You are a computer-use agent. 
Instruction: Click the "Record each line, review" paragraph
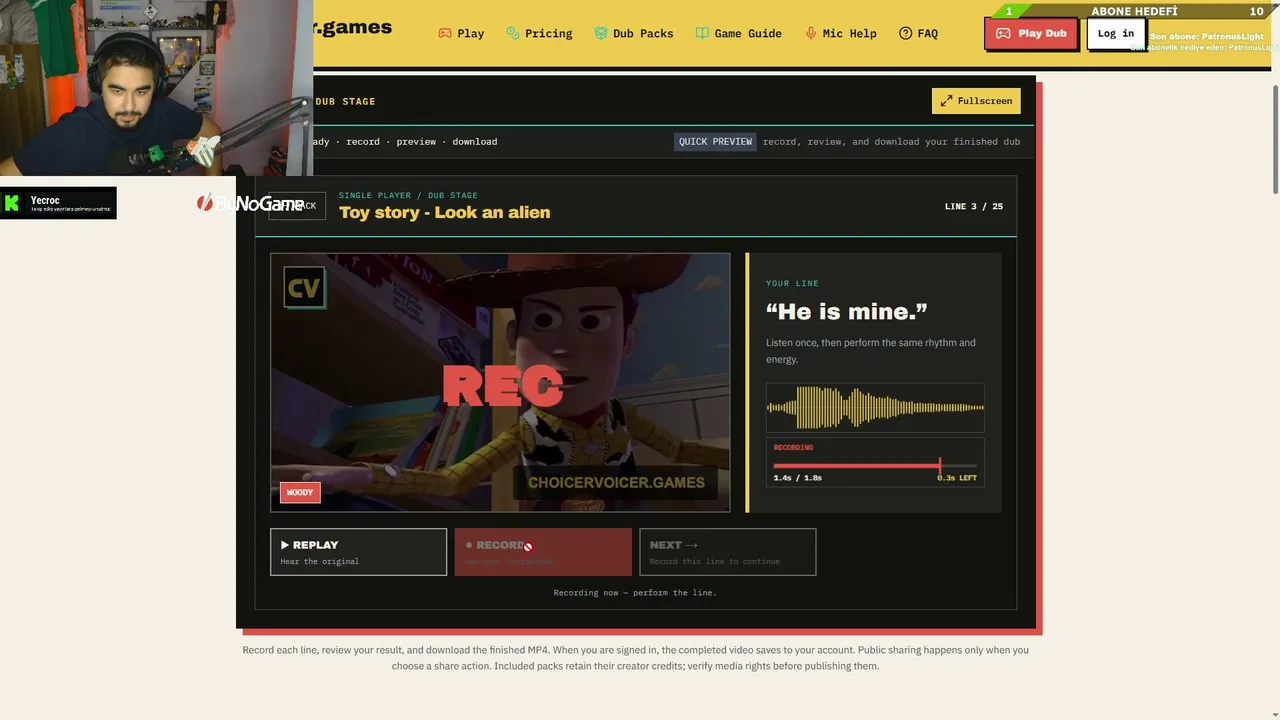(635, 658)
